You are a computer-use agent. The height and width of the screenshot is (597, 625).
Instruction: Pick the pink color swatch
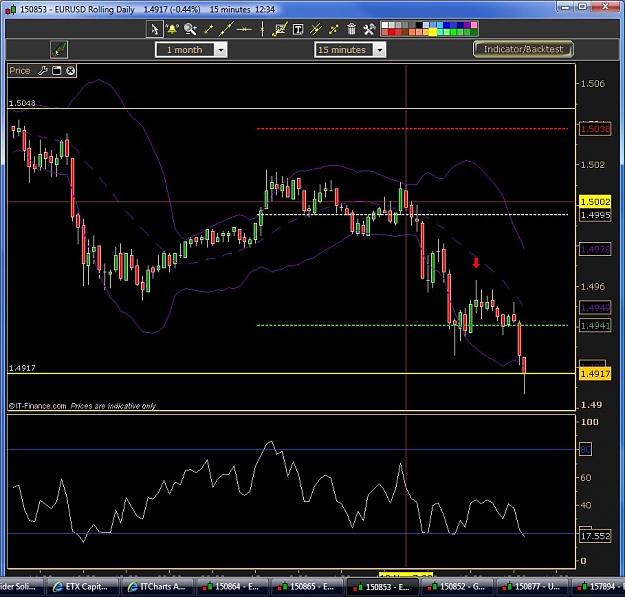(474, 25)
